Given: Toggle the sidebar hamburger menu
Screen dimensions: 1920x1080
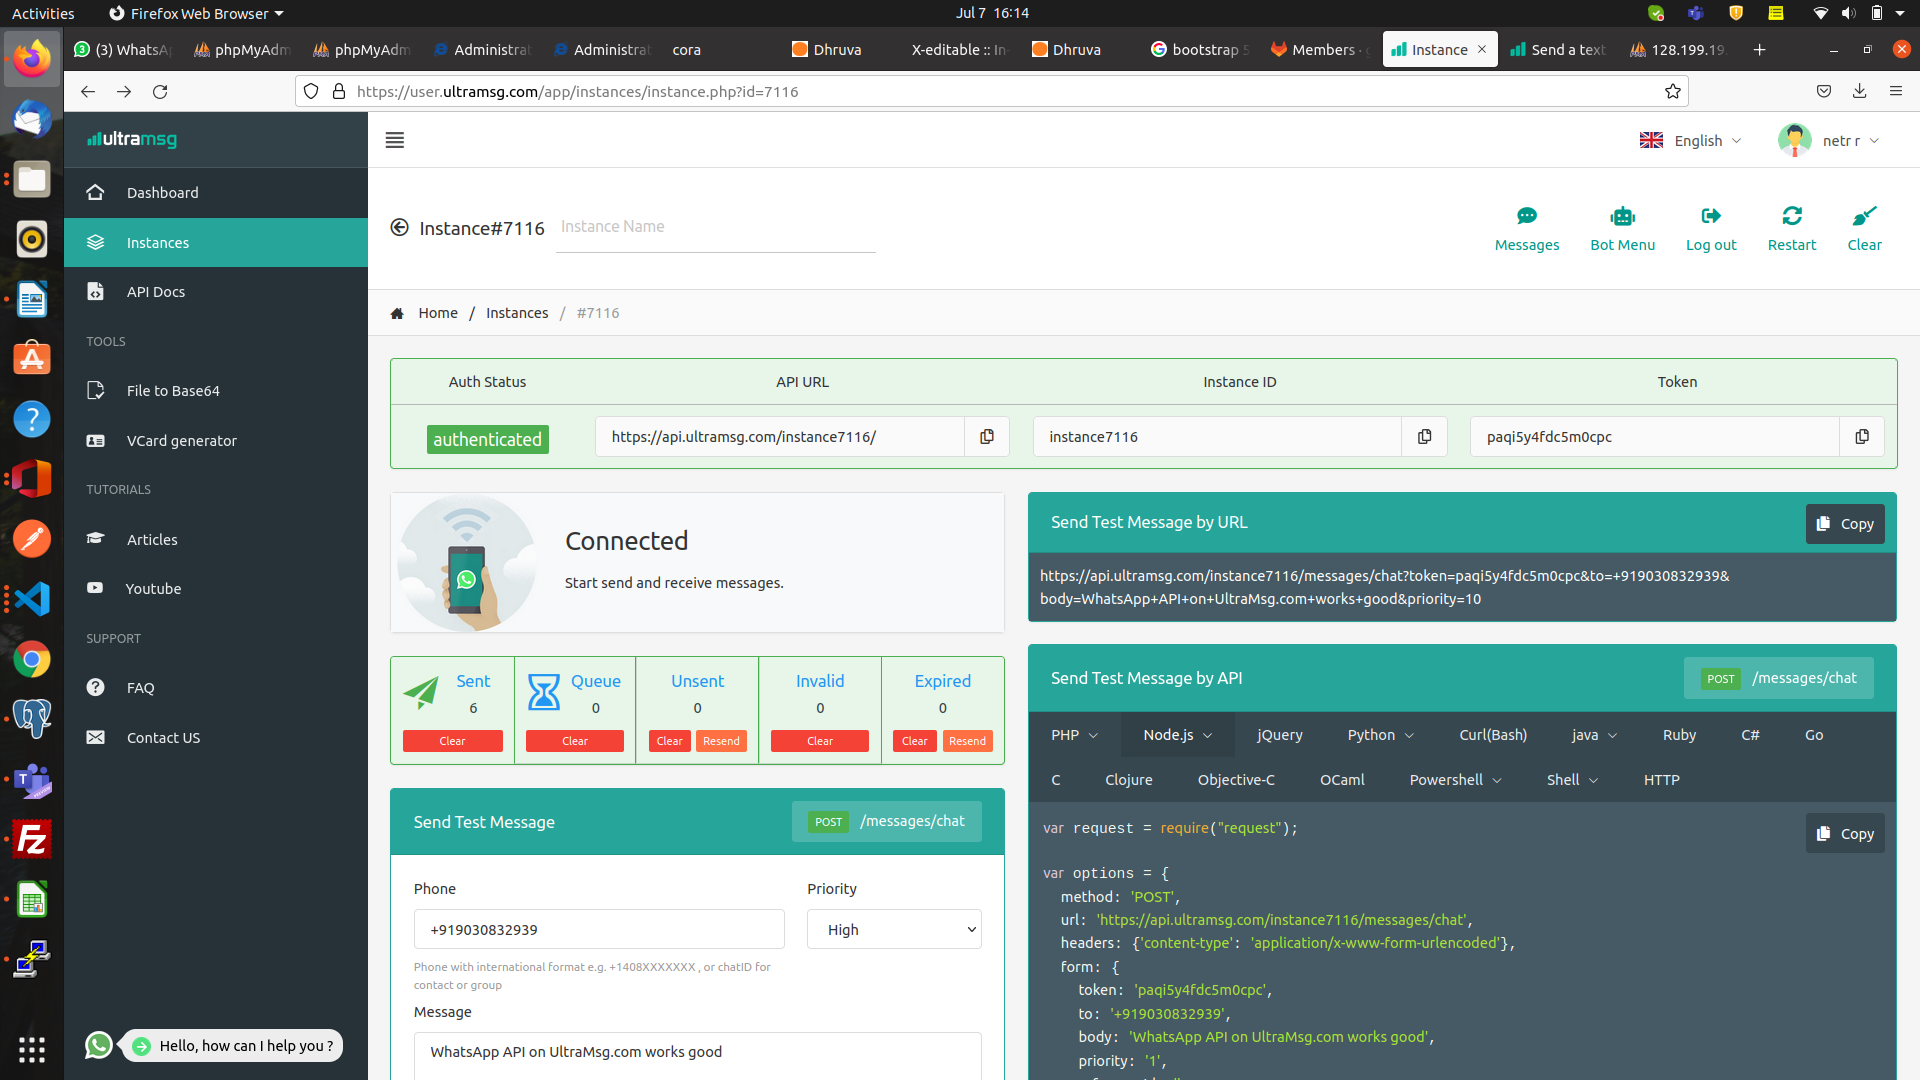Looking at the screenshot, I should 395,140.
